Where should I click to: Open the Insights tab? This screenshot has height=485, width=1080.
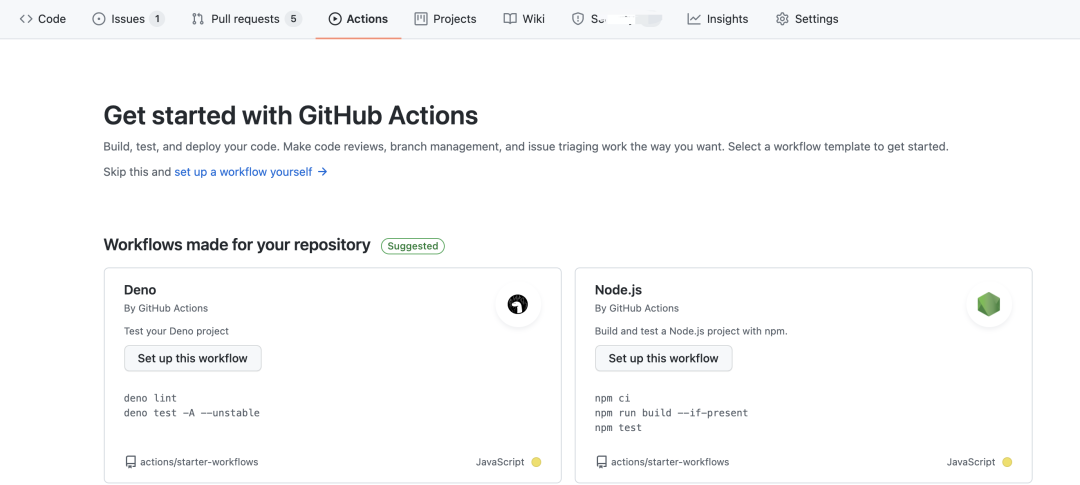(x=717, y=19)
